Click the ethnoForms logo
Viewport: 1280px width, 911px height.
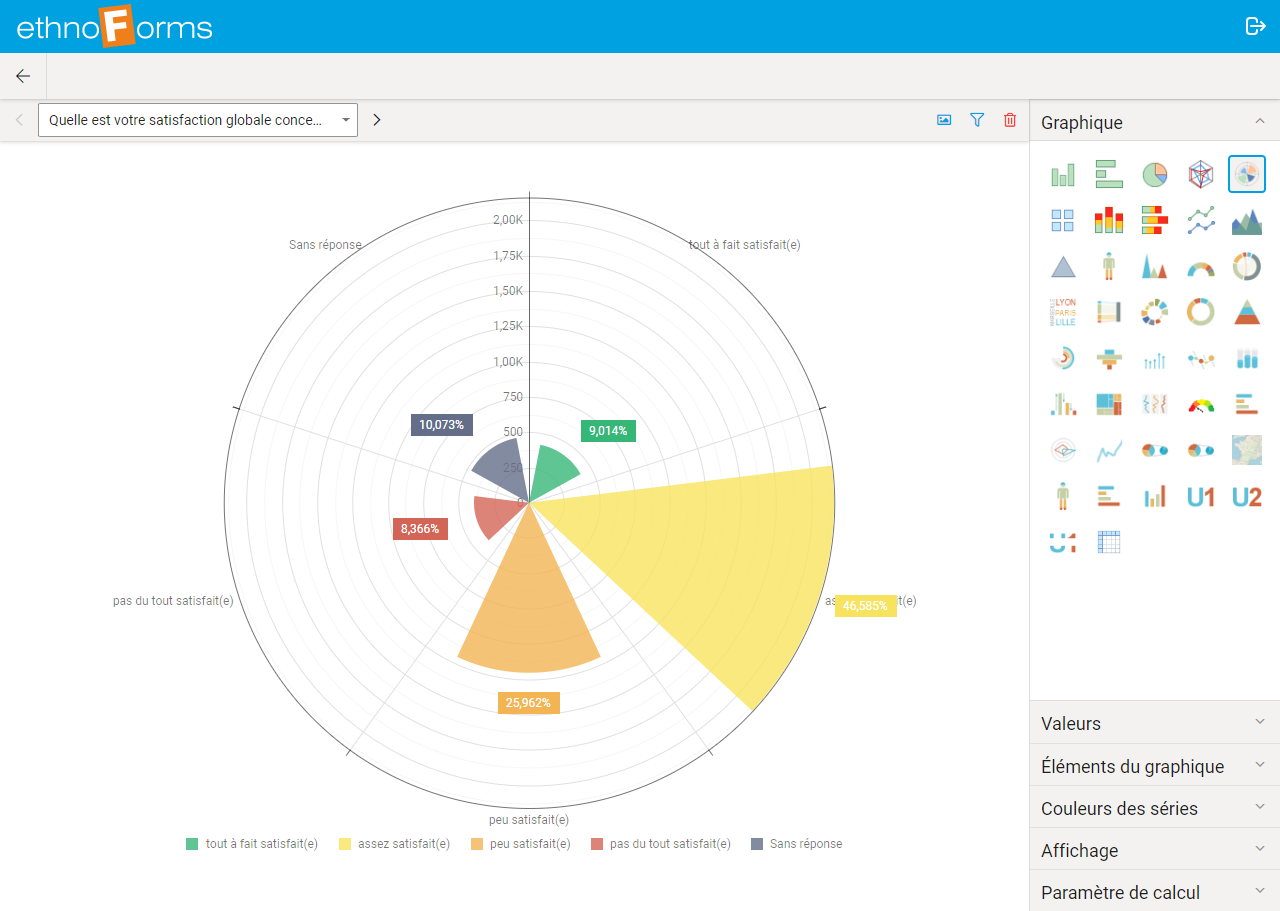(x=114, y=26)
